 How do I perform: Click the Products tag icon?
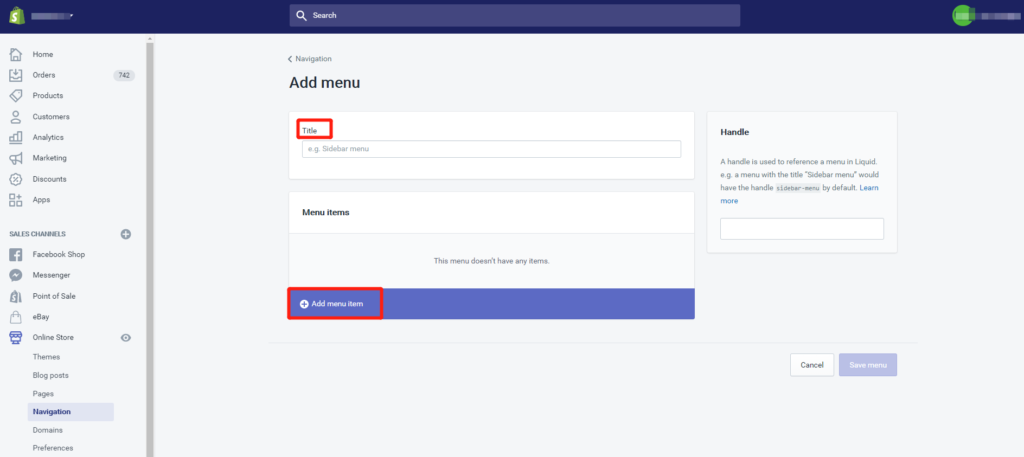pyautogui.click(x=16, y=95)
